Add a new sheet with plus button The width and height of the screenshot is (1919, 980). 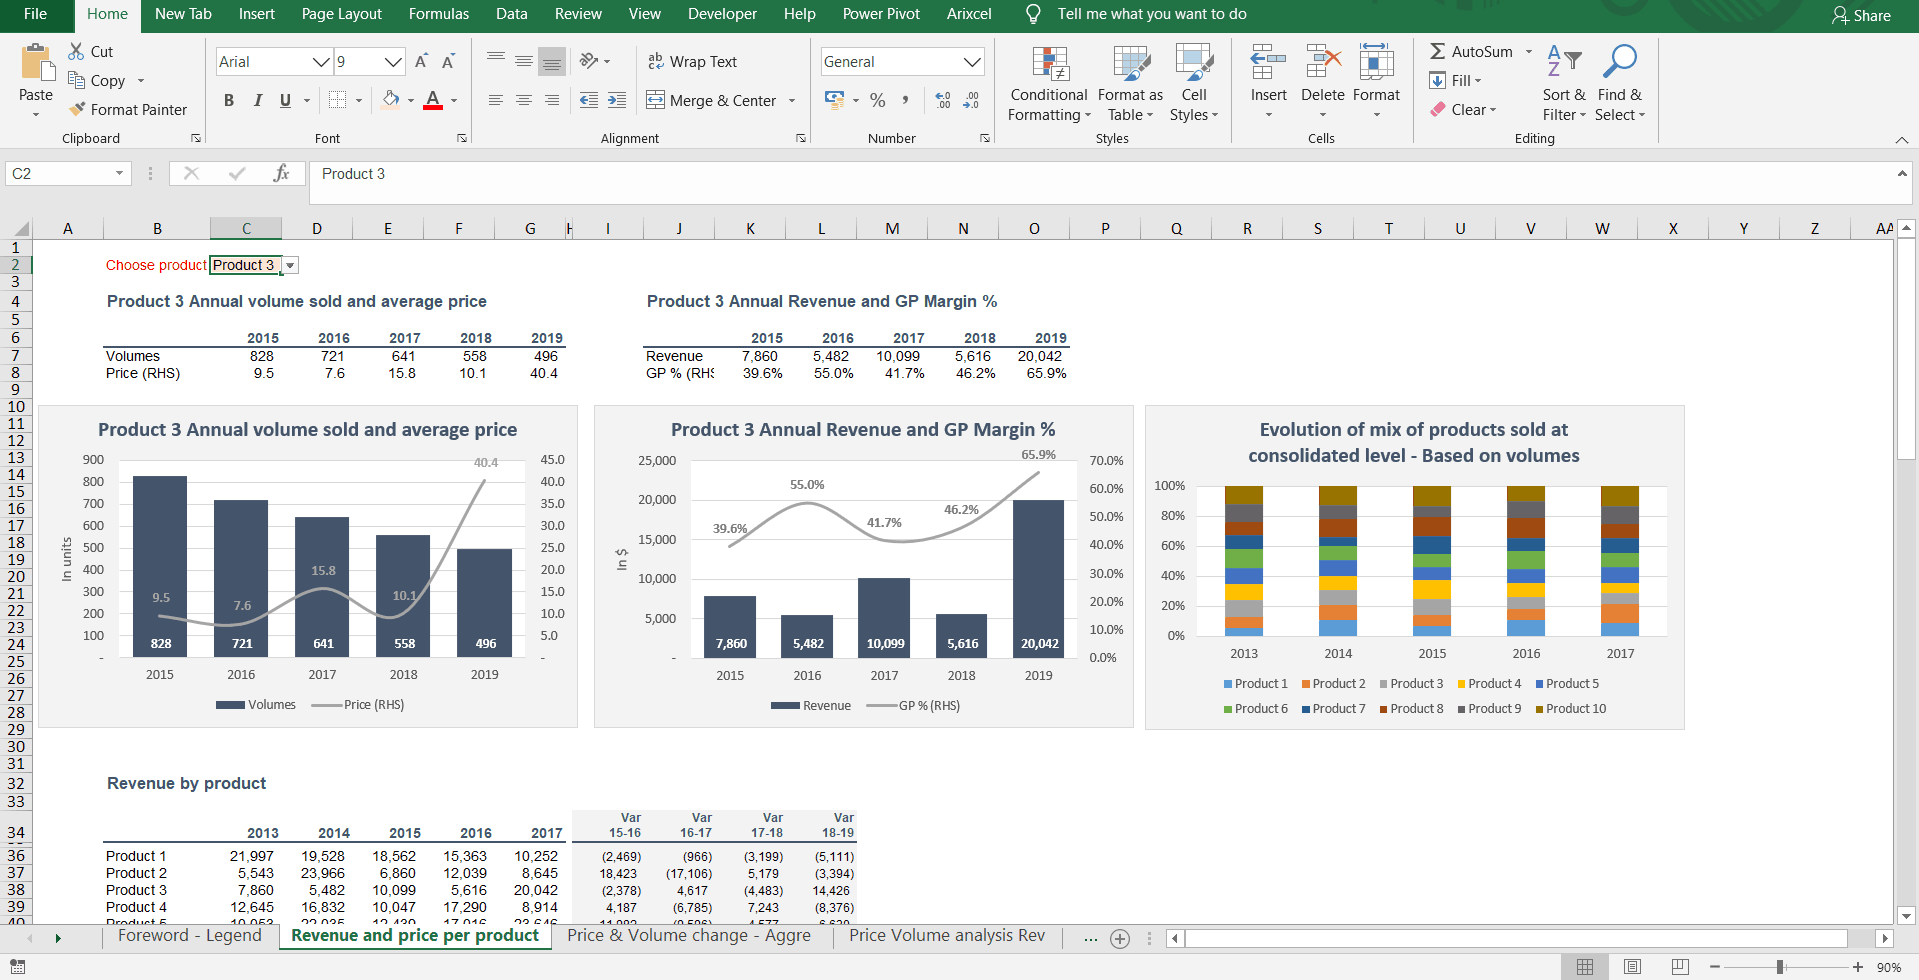tap(1120, 938)
